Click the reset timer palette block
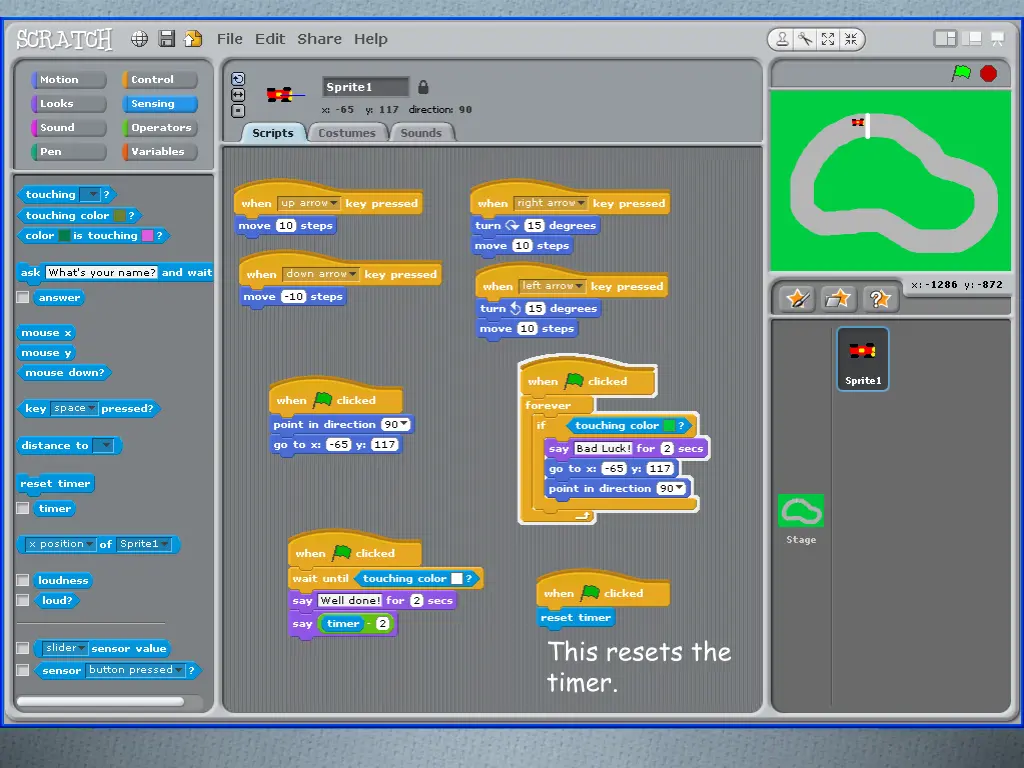The height and width of the screenshot is (768, 1024). (56, 484)
